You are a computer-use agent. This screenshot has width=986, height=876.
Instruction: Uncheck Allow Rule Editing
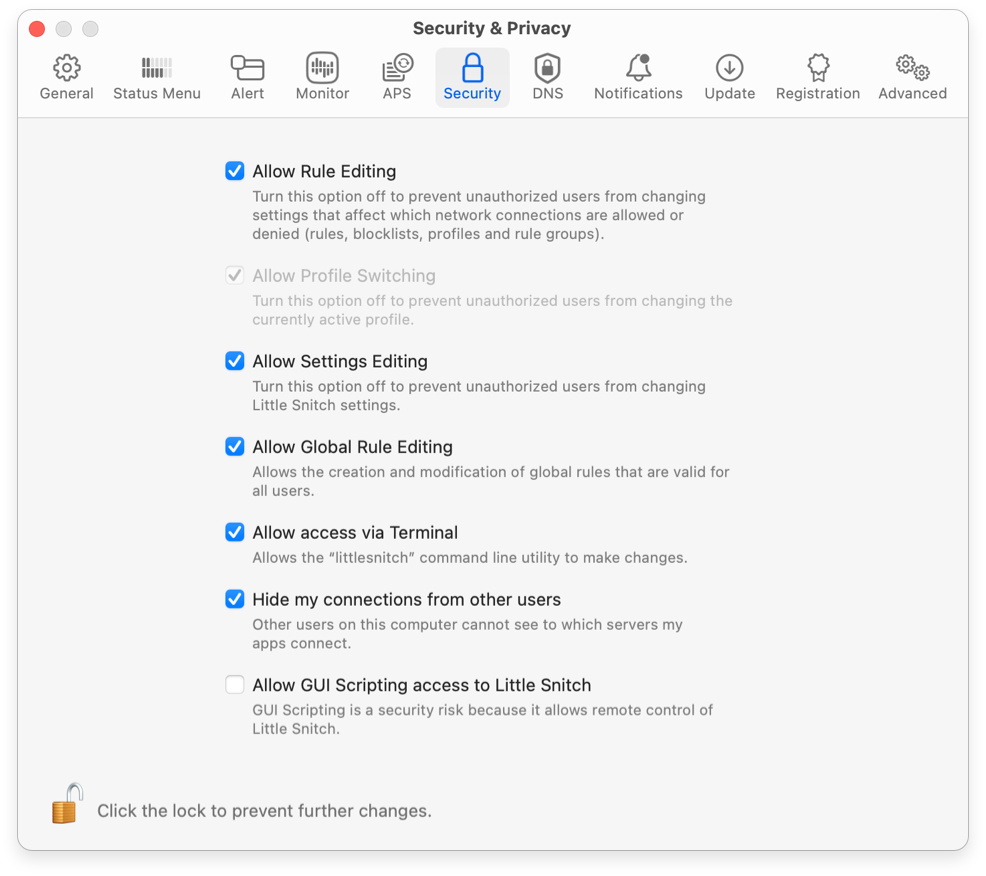click(x=235, y=171)
